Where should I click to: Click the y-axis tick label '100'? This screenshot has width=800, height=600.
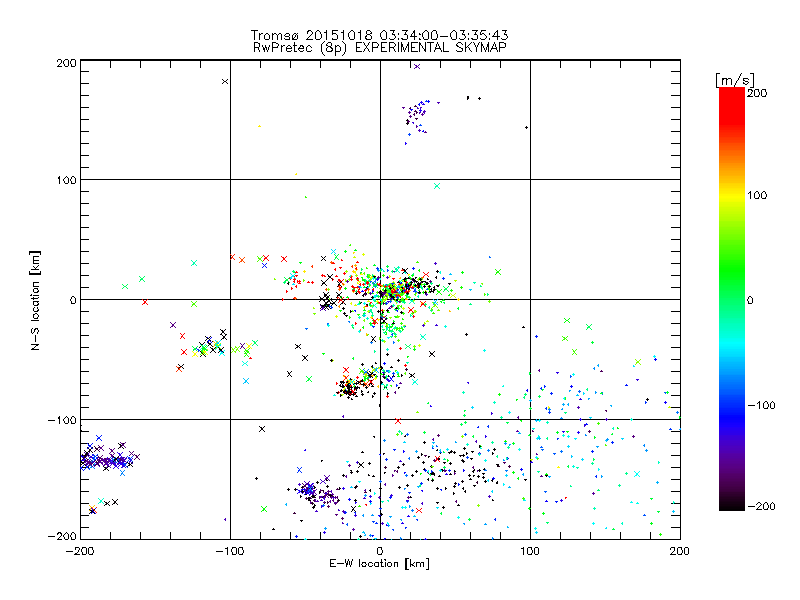click(66, 180)
